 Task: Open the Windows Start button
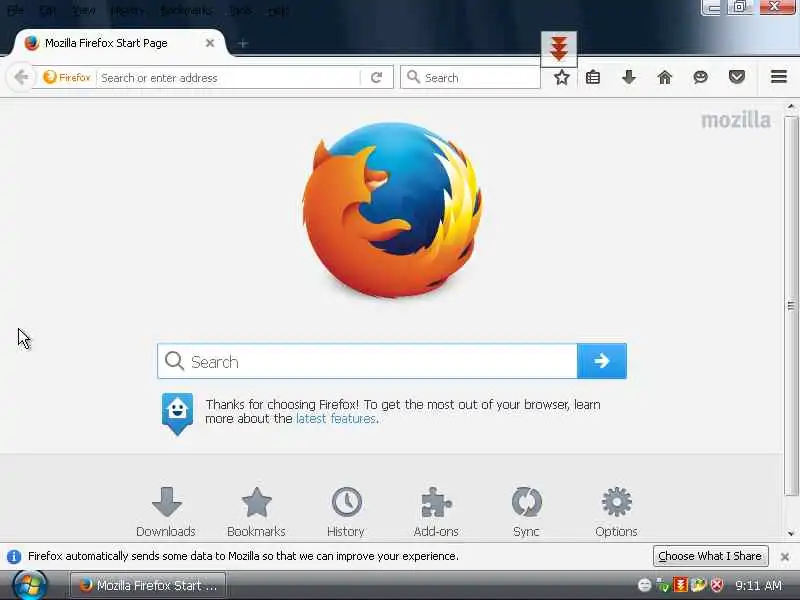(x=30, y=585)
